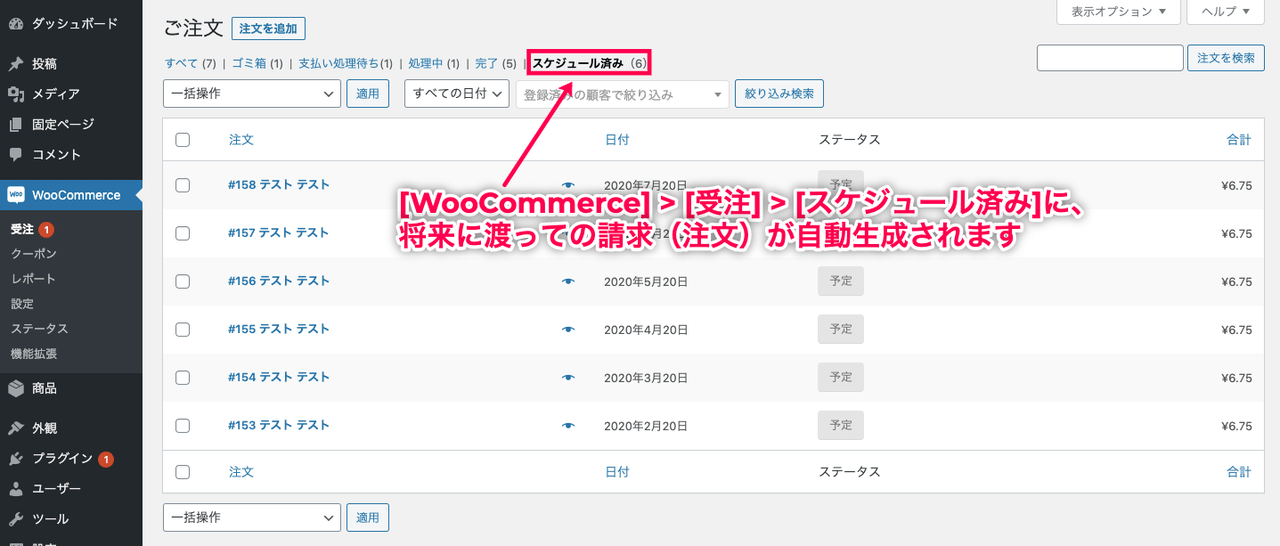Image resolution: width=1280 pixels, height=546 pixels.
Task: Click the Products (商品) box icon
Action: 16,388
